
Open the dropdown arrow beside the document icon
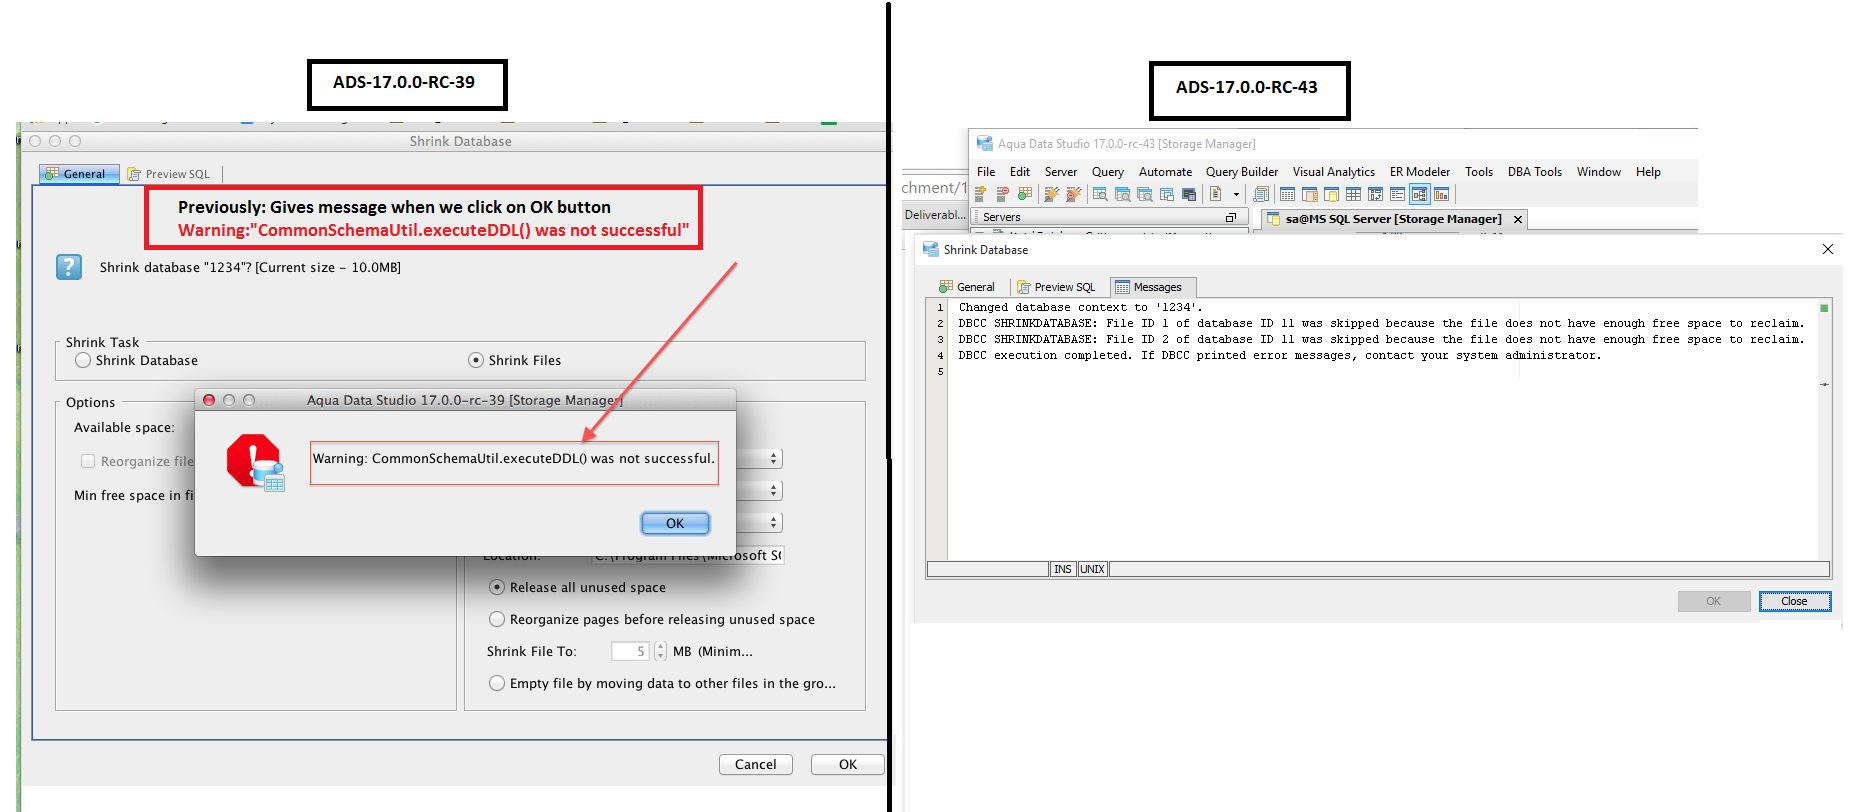pos(1236,194)
